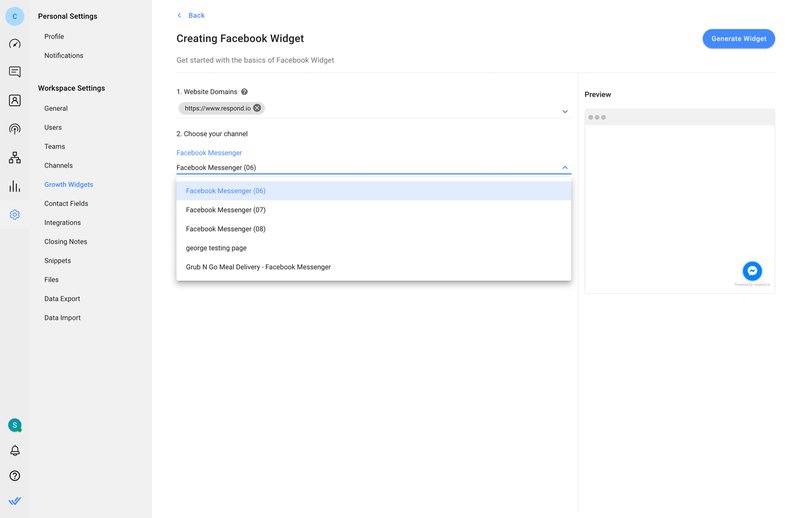
Task: Open Teams settings
Action: tap(55, 146)
